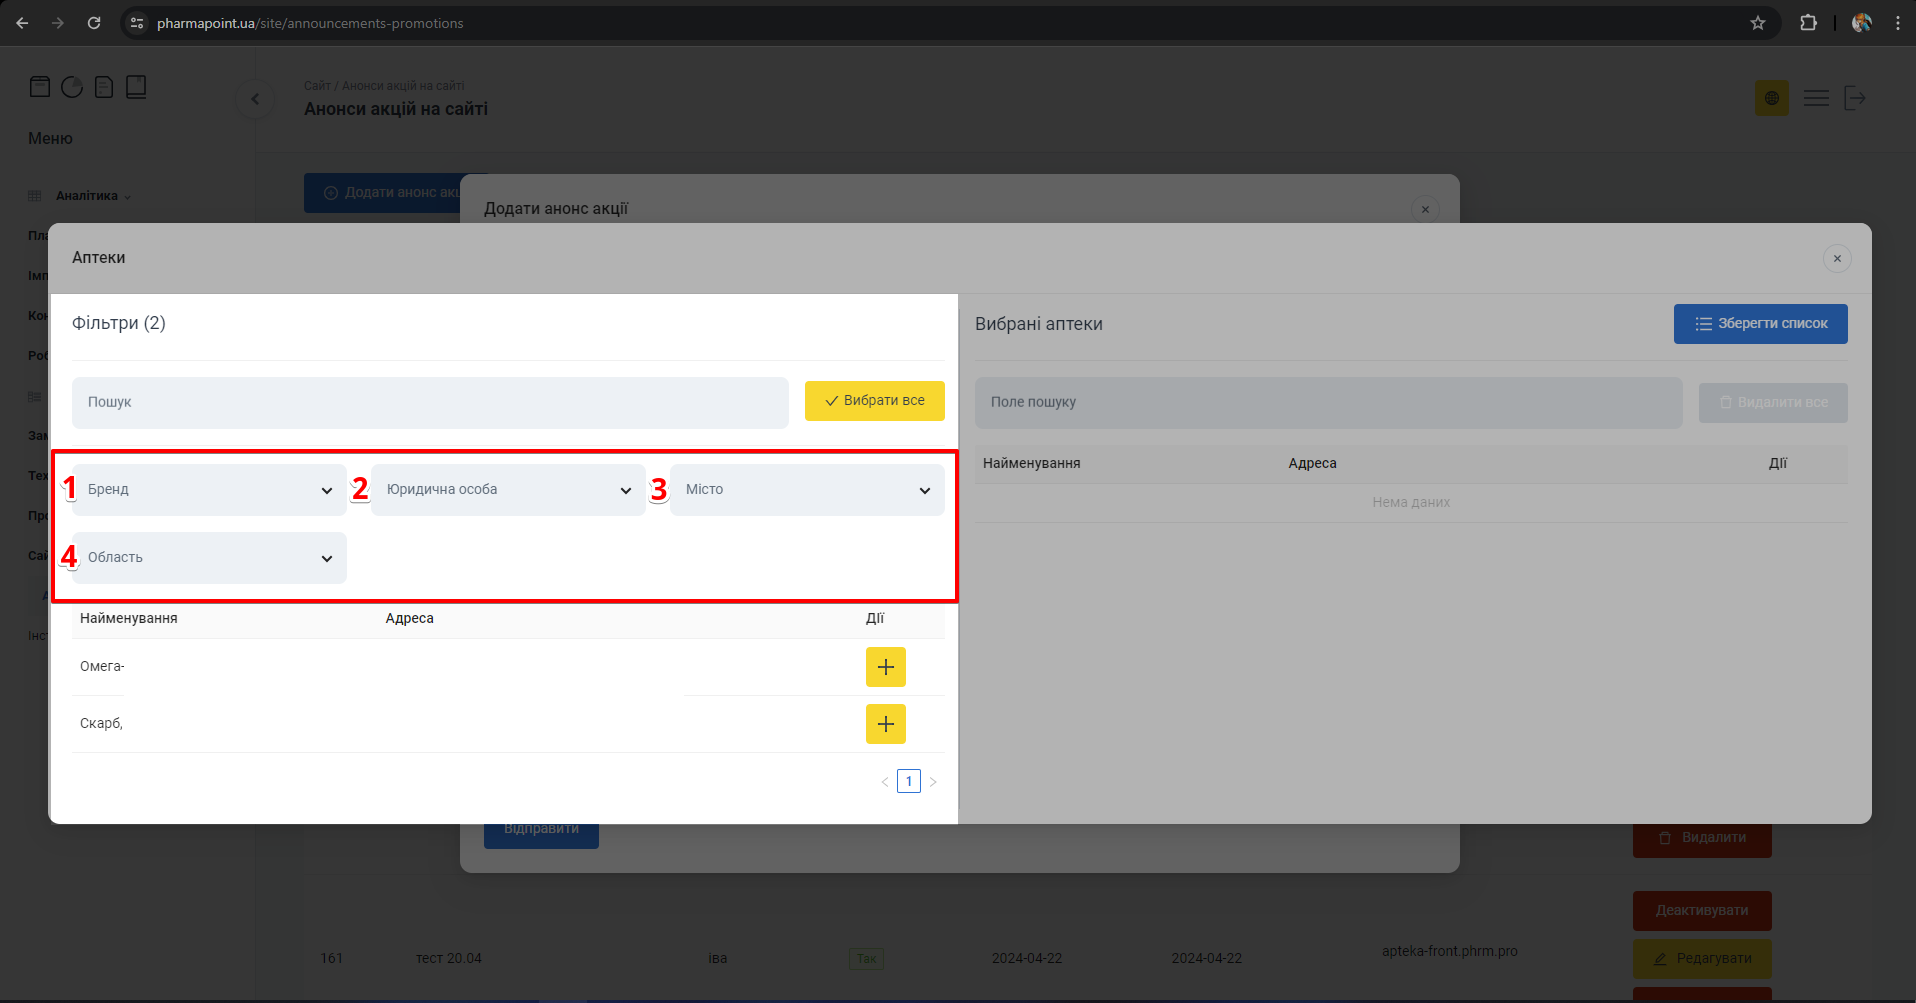Click the browser extensions puzzle icon

pyautogui.click(x=1808, y=23)
